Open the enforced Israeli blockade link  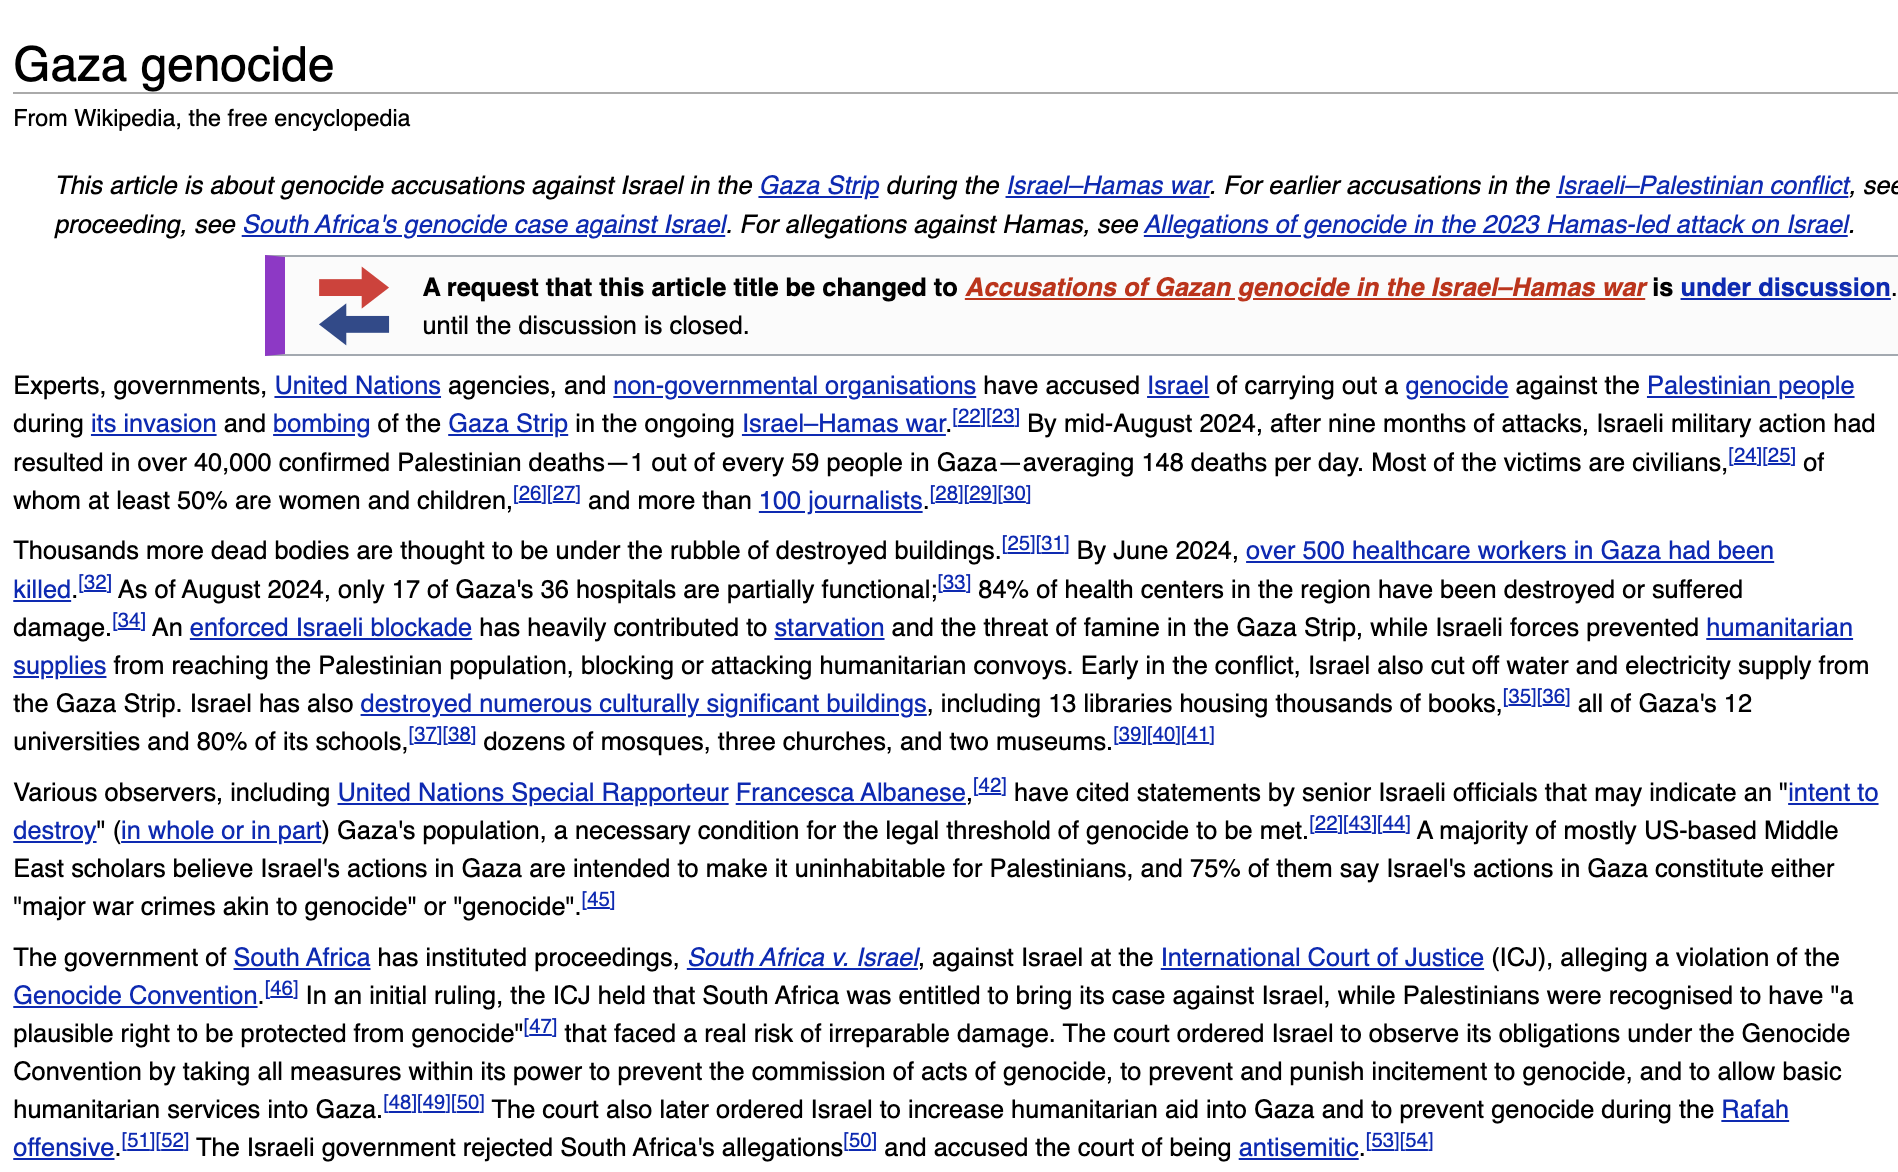click(x=331, y=628)
